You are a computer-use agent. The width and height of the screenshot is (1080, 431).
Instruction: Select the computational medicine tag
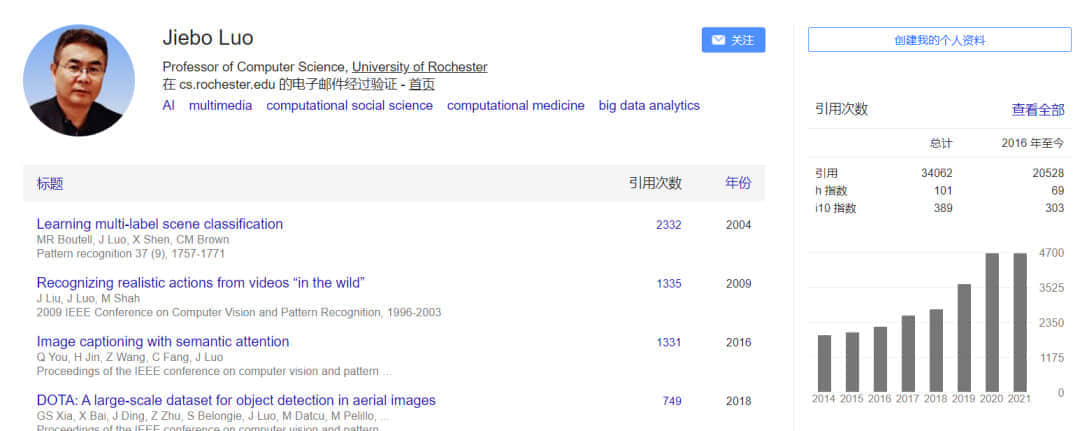click(515, 105)
